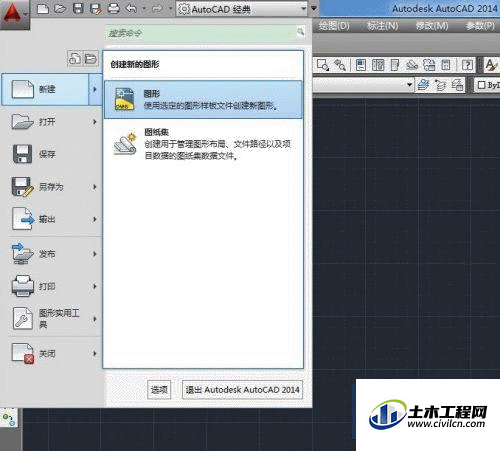
Task: Click the Text Style A icon
Action: coord(491,65)
